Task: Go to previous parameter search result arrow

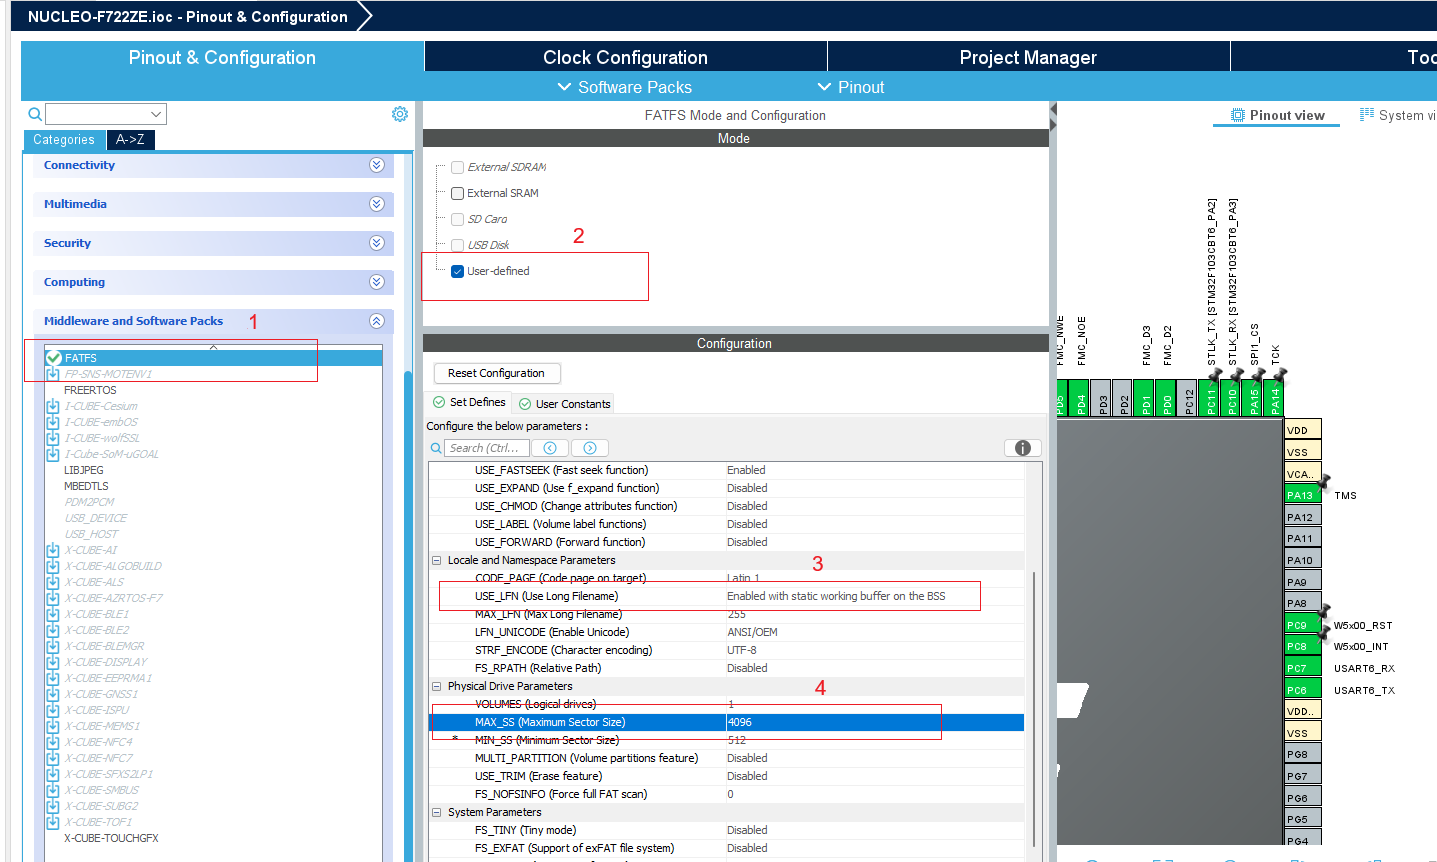Action: 550,448
